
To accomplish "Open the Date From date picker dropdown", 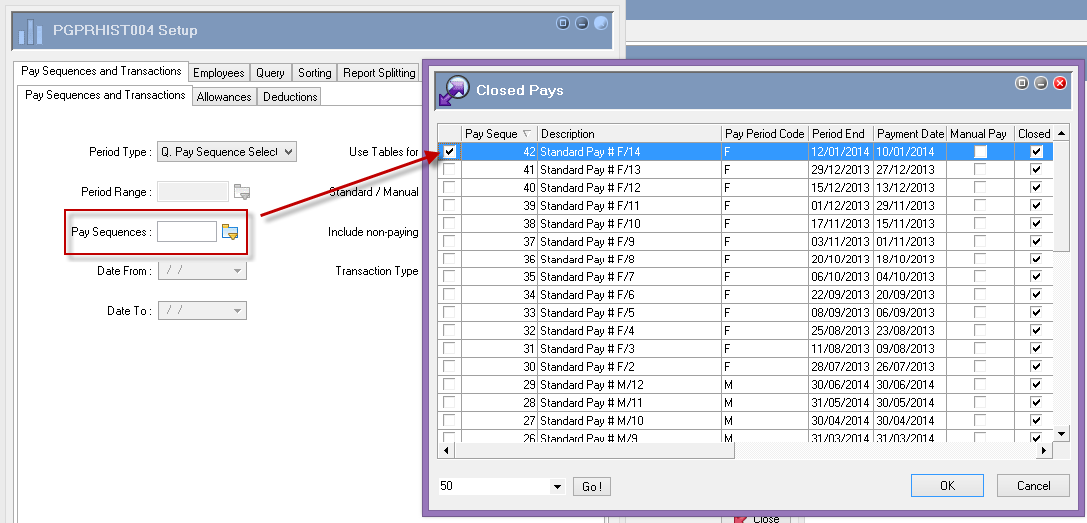I will point(237,271).
